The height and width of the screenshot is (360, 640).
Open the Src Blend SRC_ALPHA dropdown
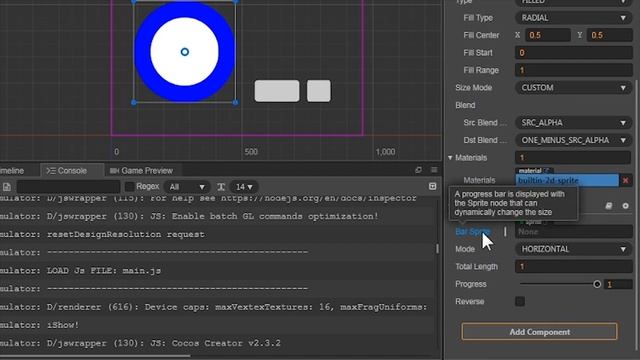573,122
